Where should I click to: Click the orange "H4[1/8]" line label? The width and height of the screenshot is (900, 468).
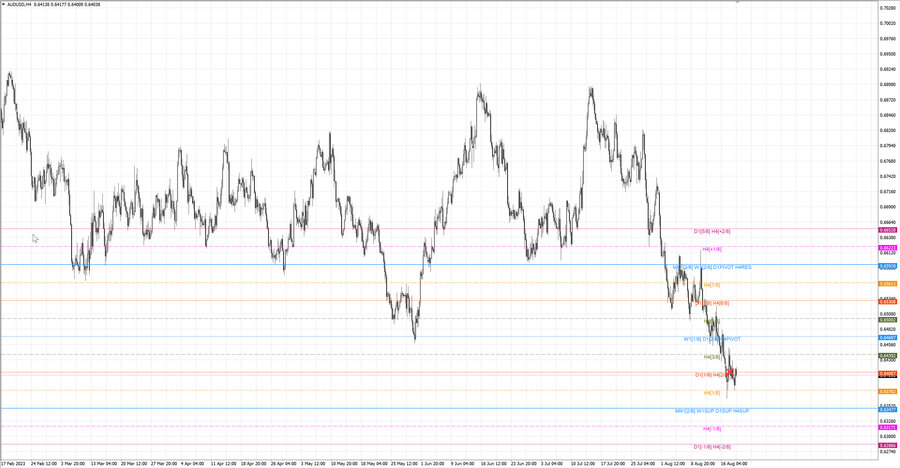(712, 393)
